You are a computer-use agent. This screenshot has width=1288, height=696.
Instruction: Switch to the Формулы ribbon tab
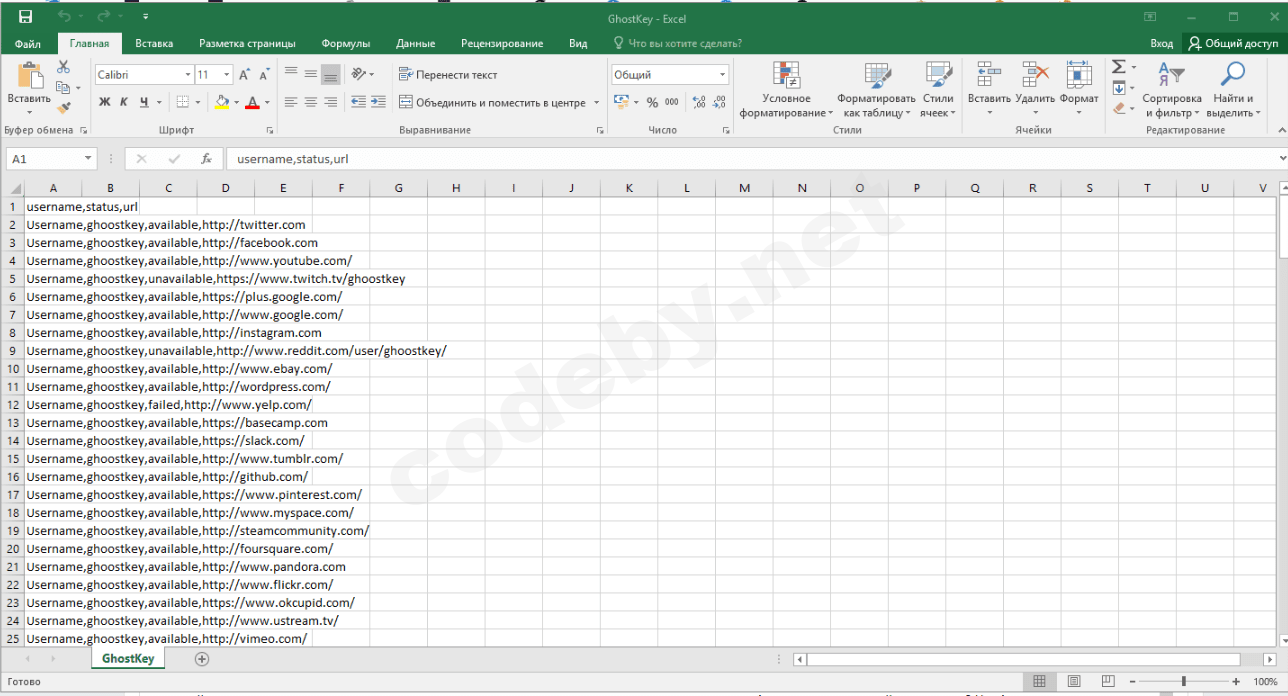tap(346, 44)
